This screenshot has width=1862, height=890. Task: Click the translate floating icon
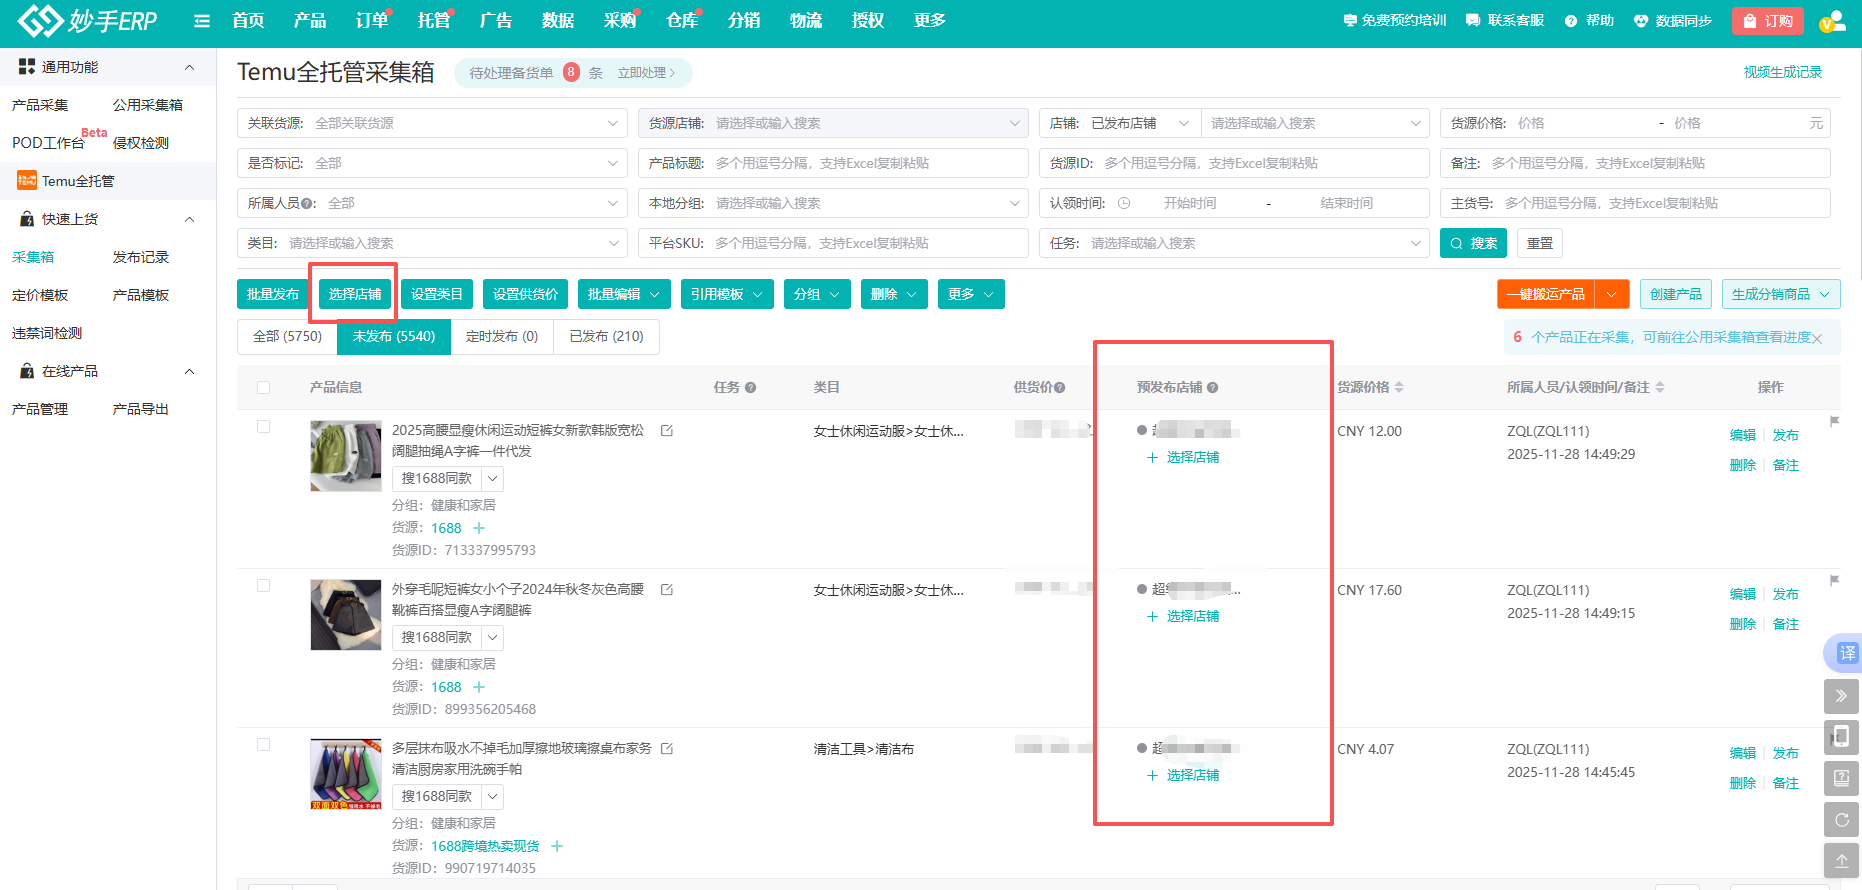point(1844,653)
